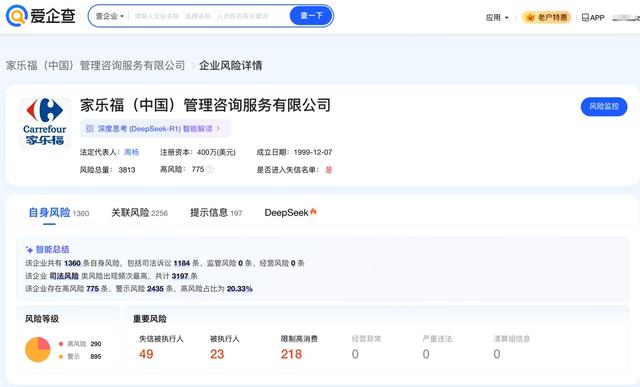
Task: Click the blurred user account name
Action: pyautogui.click(x=625, y=18)
